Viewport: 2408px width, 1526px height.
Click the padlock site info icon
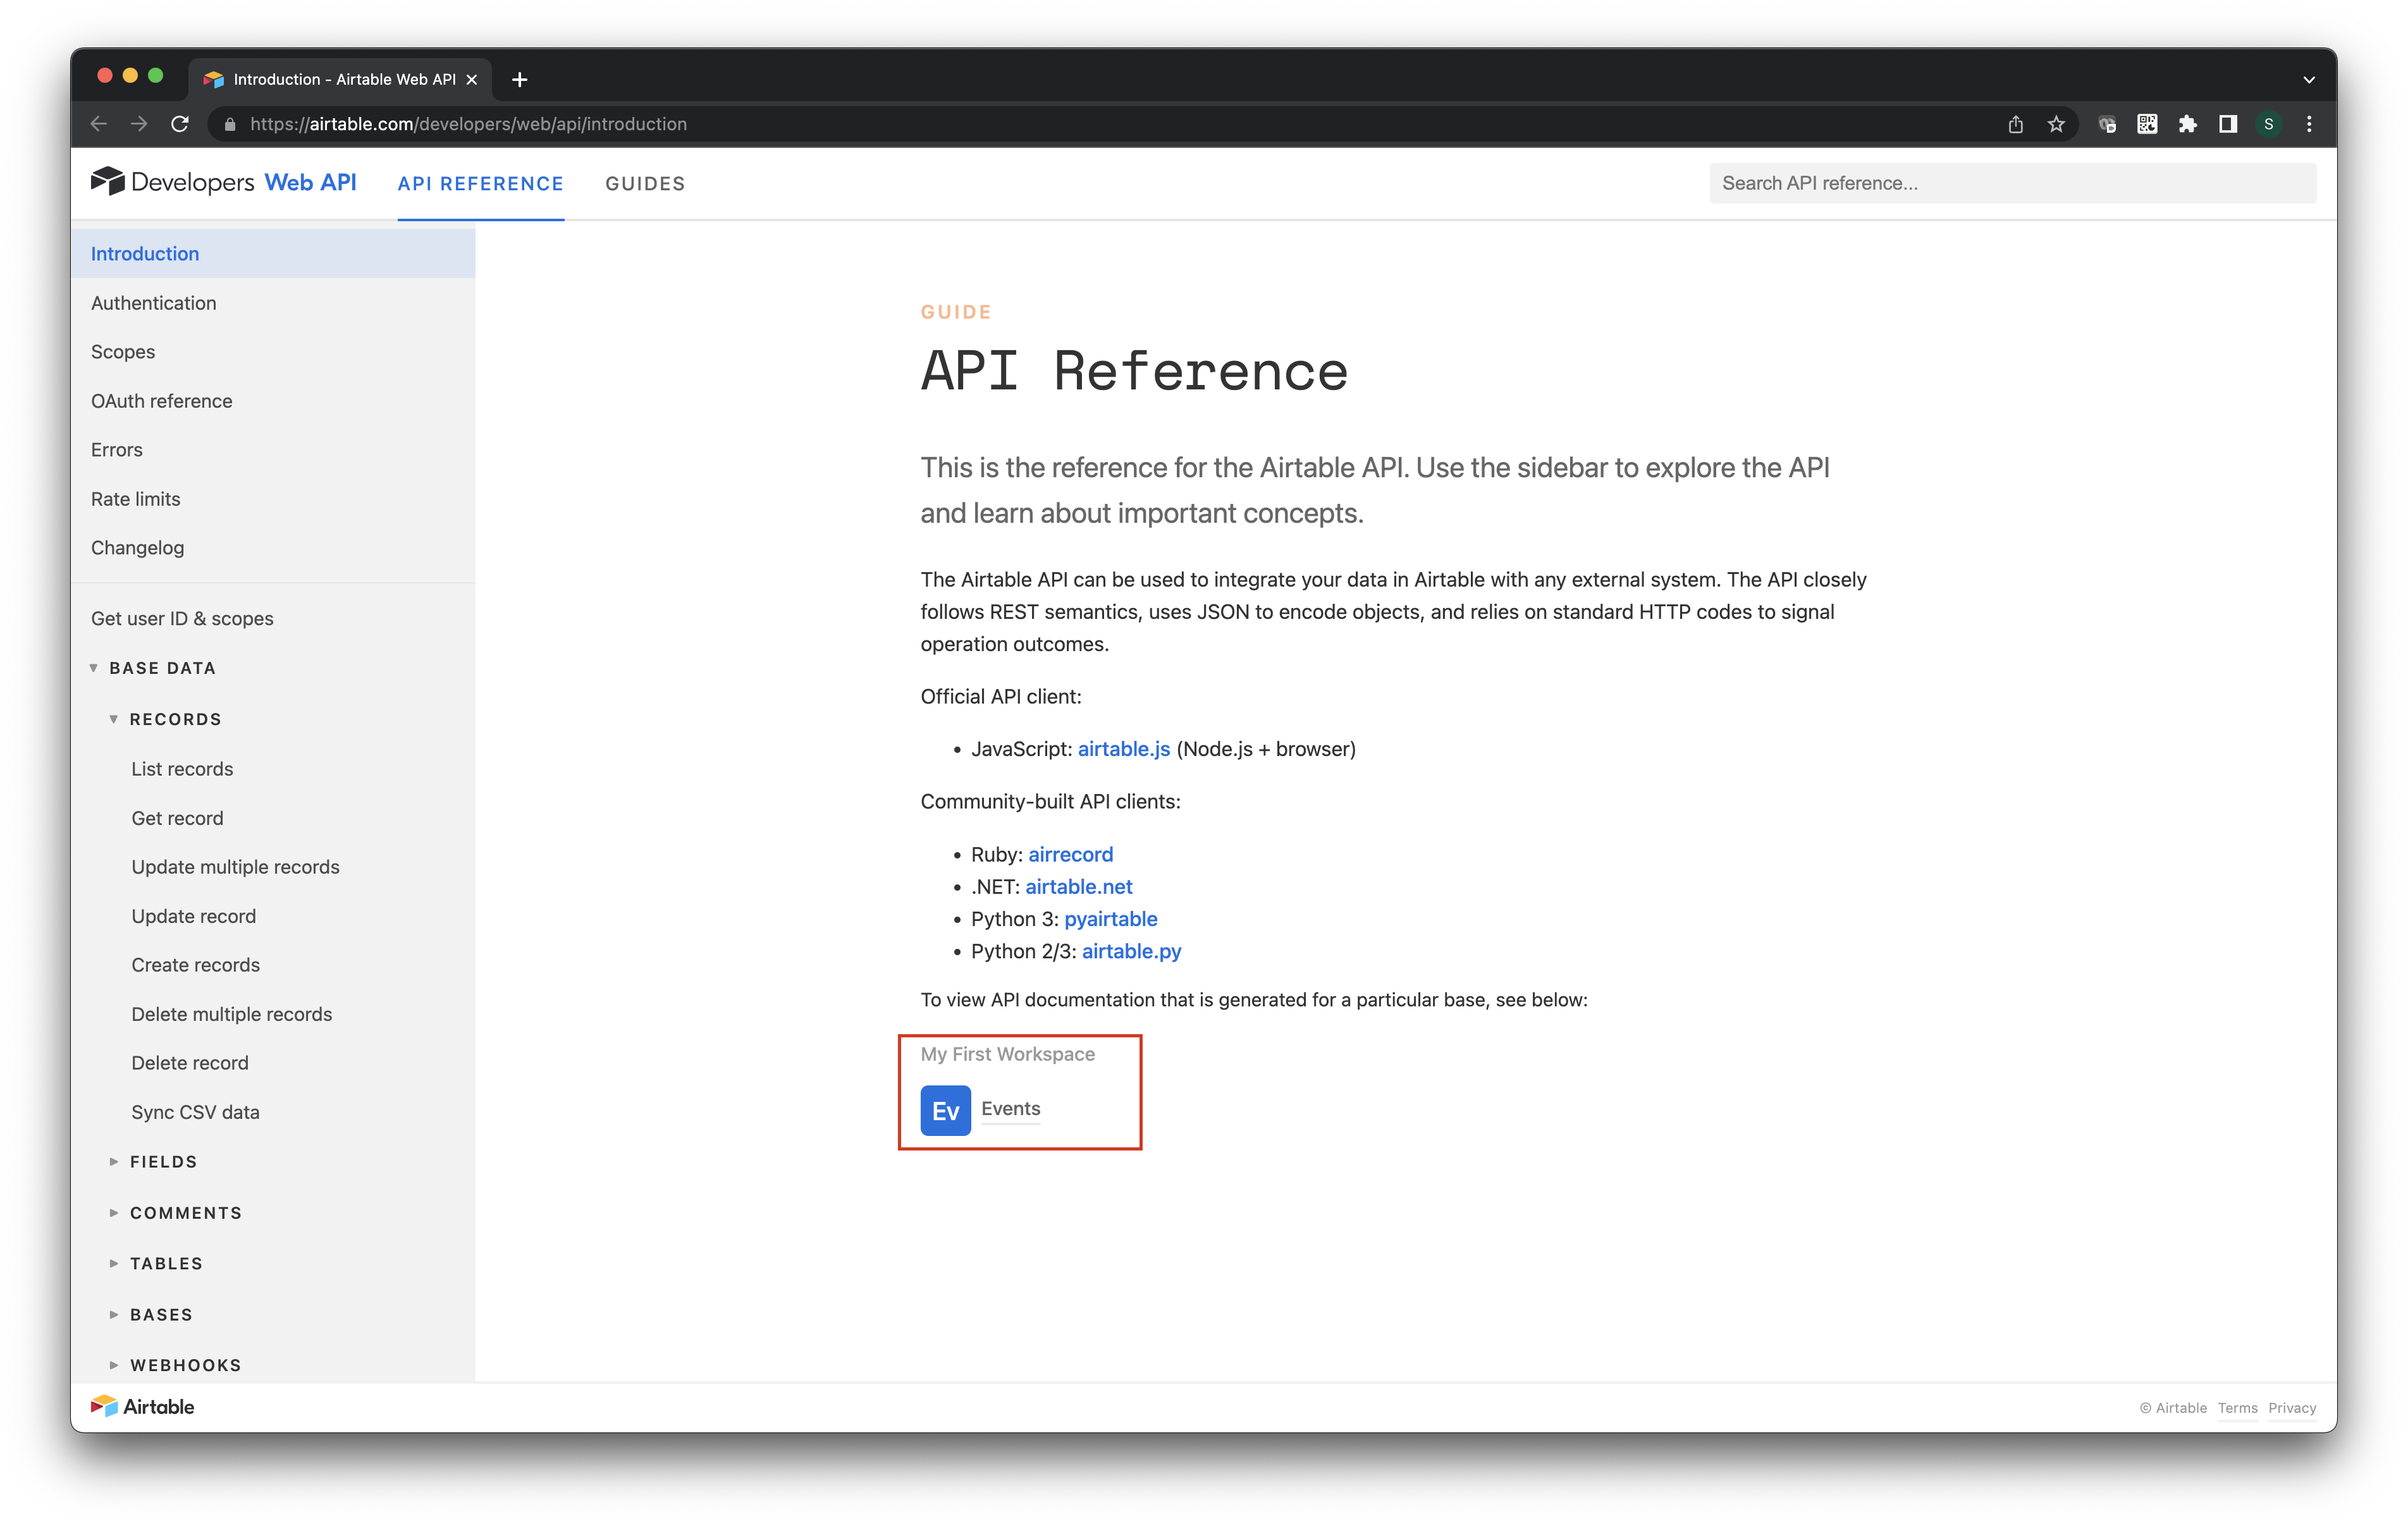coord(230,124)
